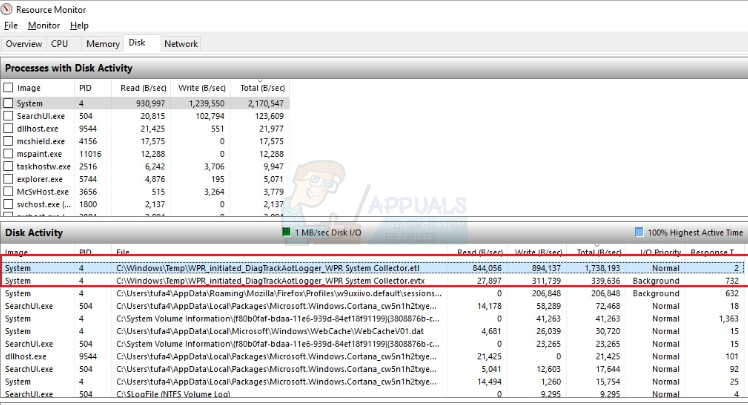Image resolution: width=748 pixels, height=405 pixels.
Task: Open the Help menu
Action: point(79,25)
